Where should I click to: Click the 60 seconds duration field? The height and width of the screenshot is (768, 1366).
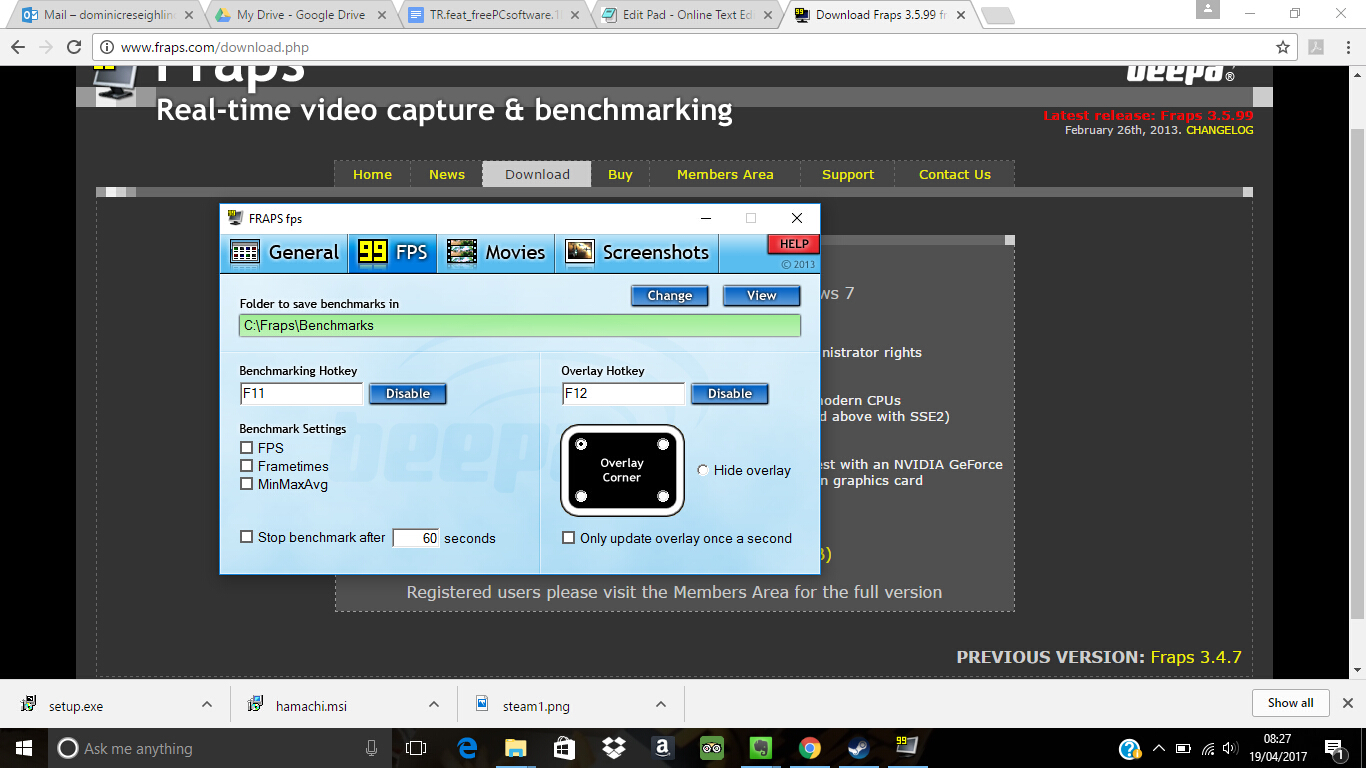[416, 538]
